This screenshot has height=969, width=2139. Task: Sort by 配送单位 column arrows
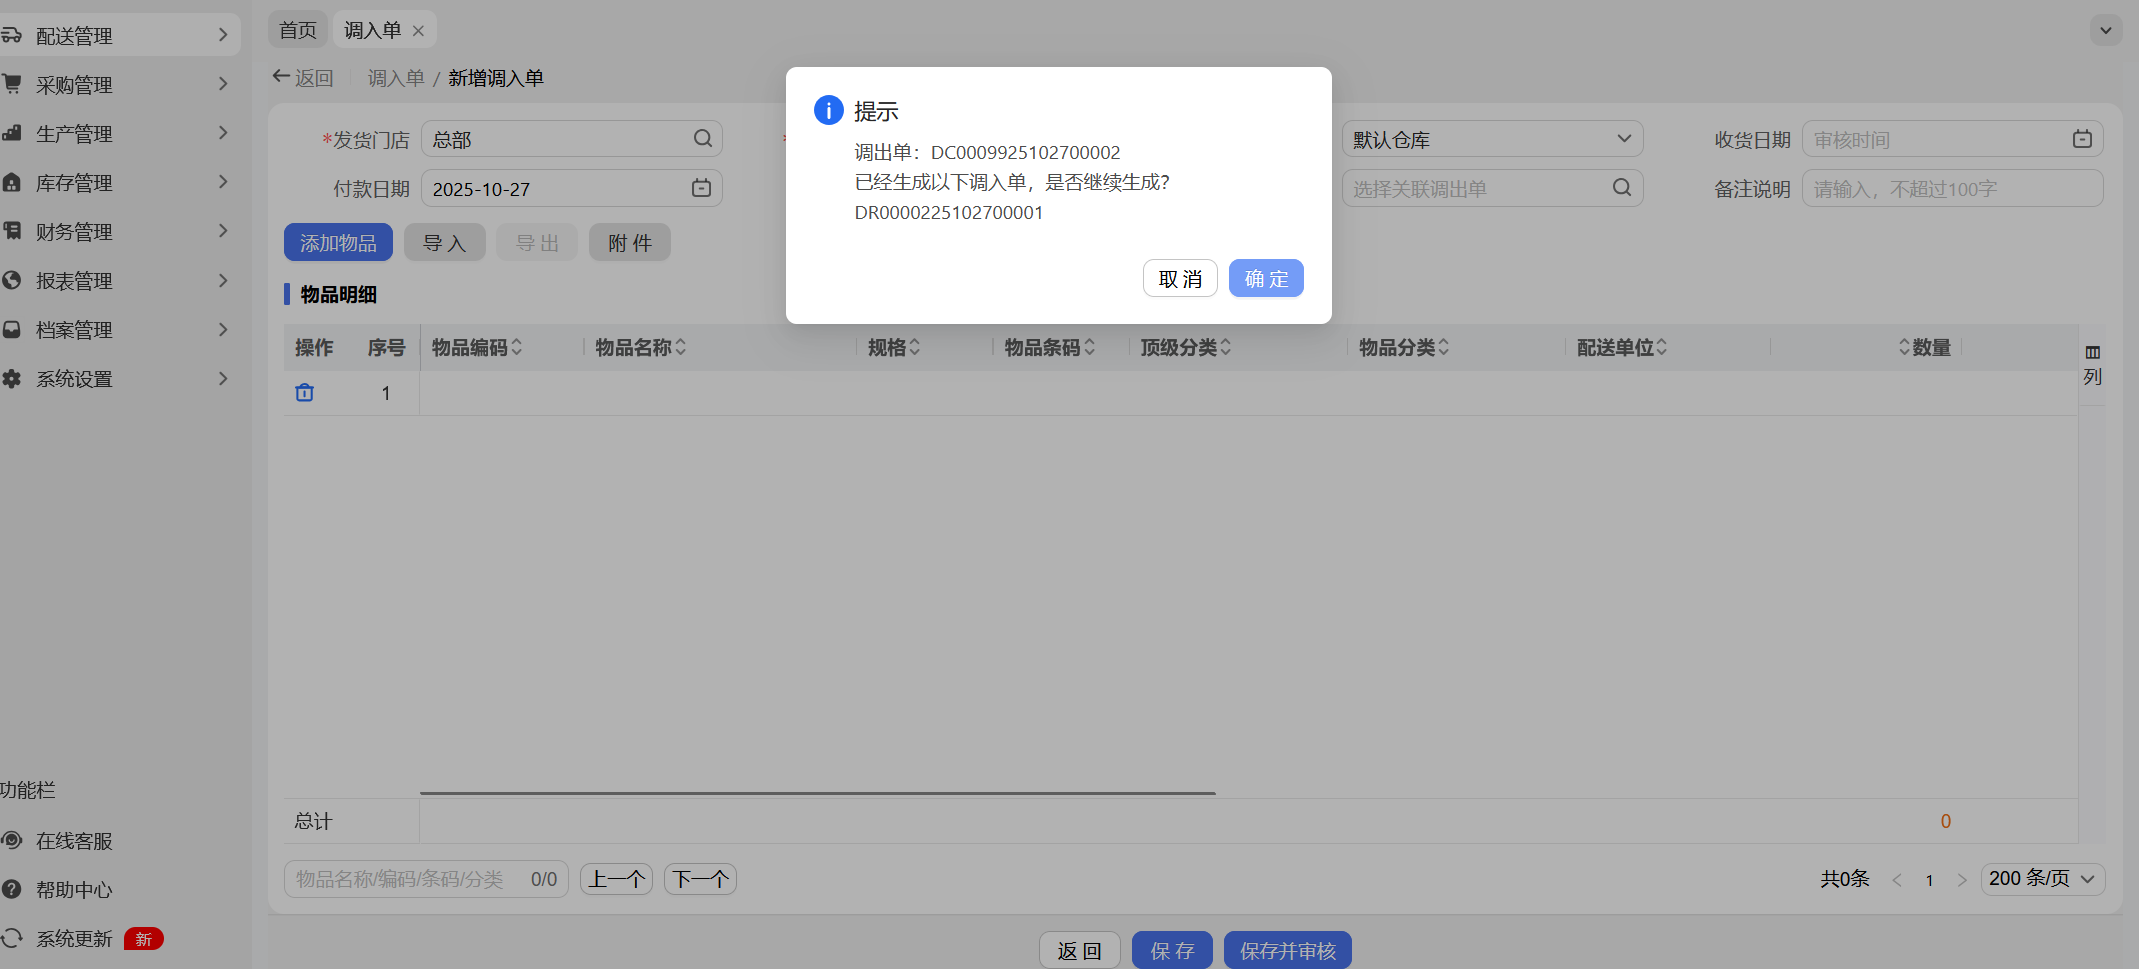[x=1662, y=347]
